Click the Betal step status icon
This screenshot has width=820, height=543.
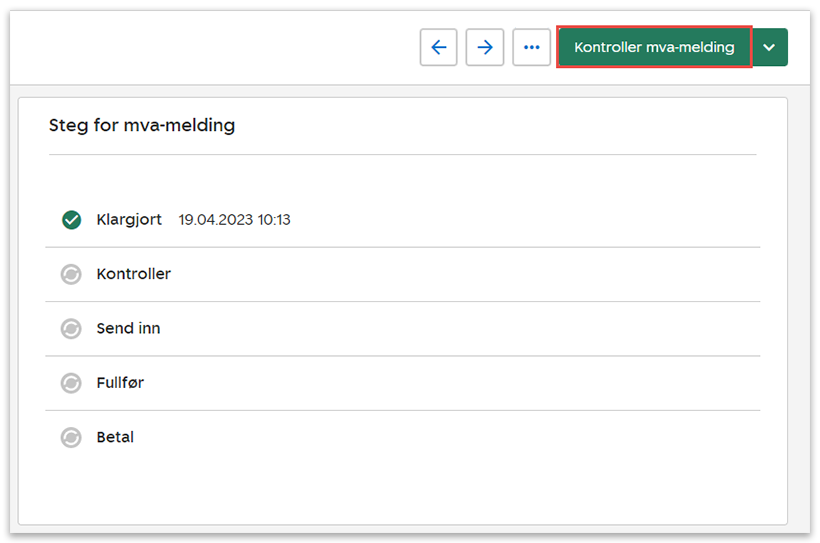click(71, 437)
